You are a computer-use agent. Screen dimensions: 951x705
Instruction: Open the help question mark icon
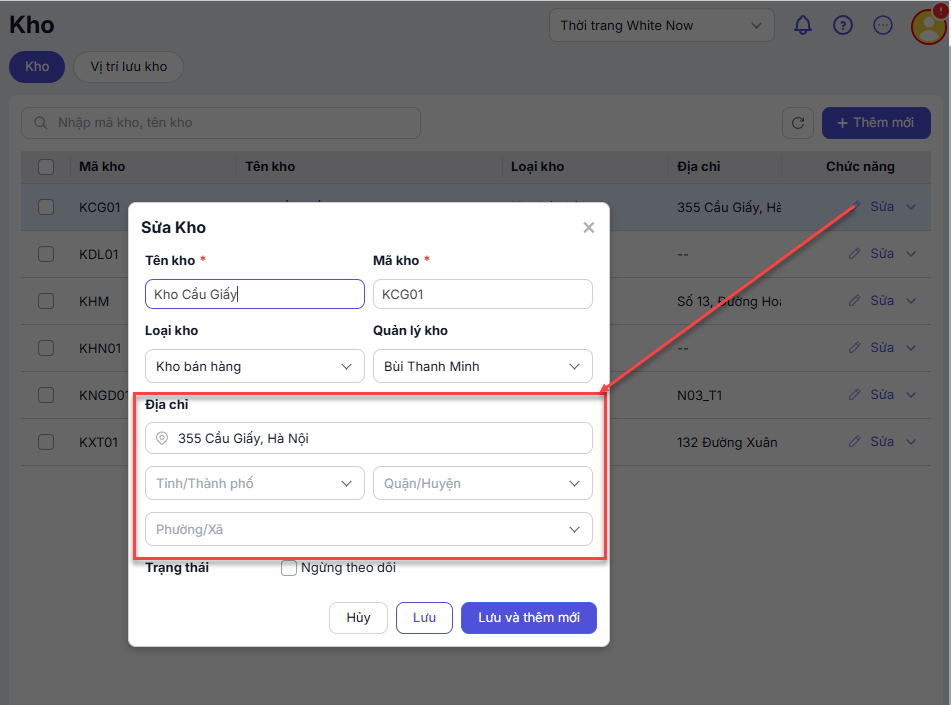click(x=843, y=26)
